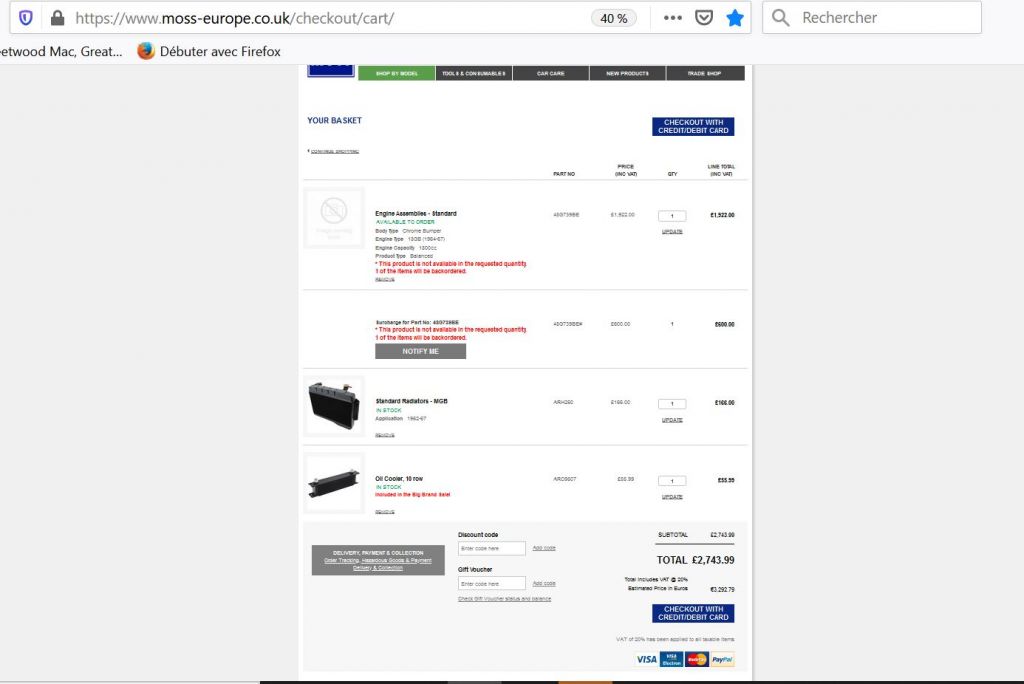Open Engine Assemblies - Standard product title
Viewport: 1024px width, 684px height.
point(416,214)
